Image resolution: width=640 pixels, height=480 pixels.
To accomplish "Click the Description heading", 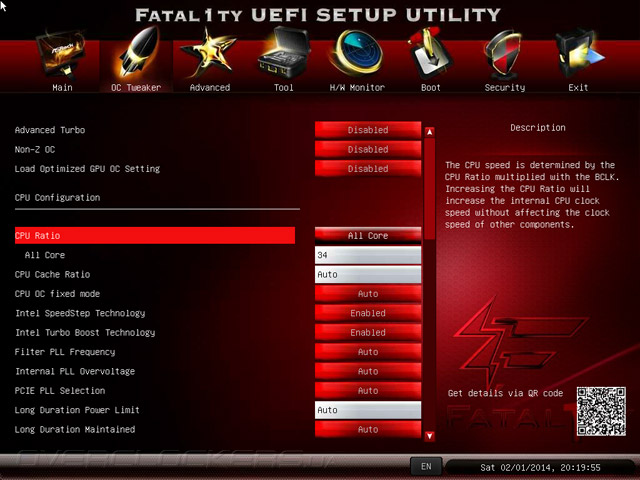I will (538, 128).
